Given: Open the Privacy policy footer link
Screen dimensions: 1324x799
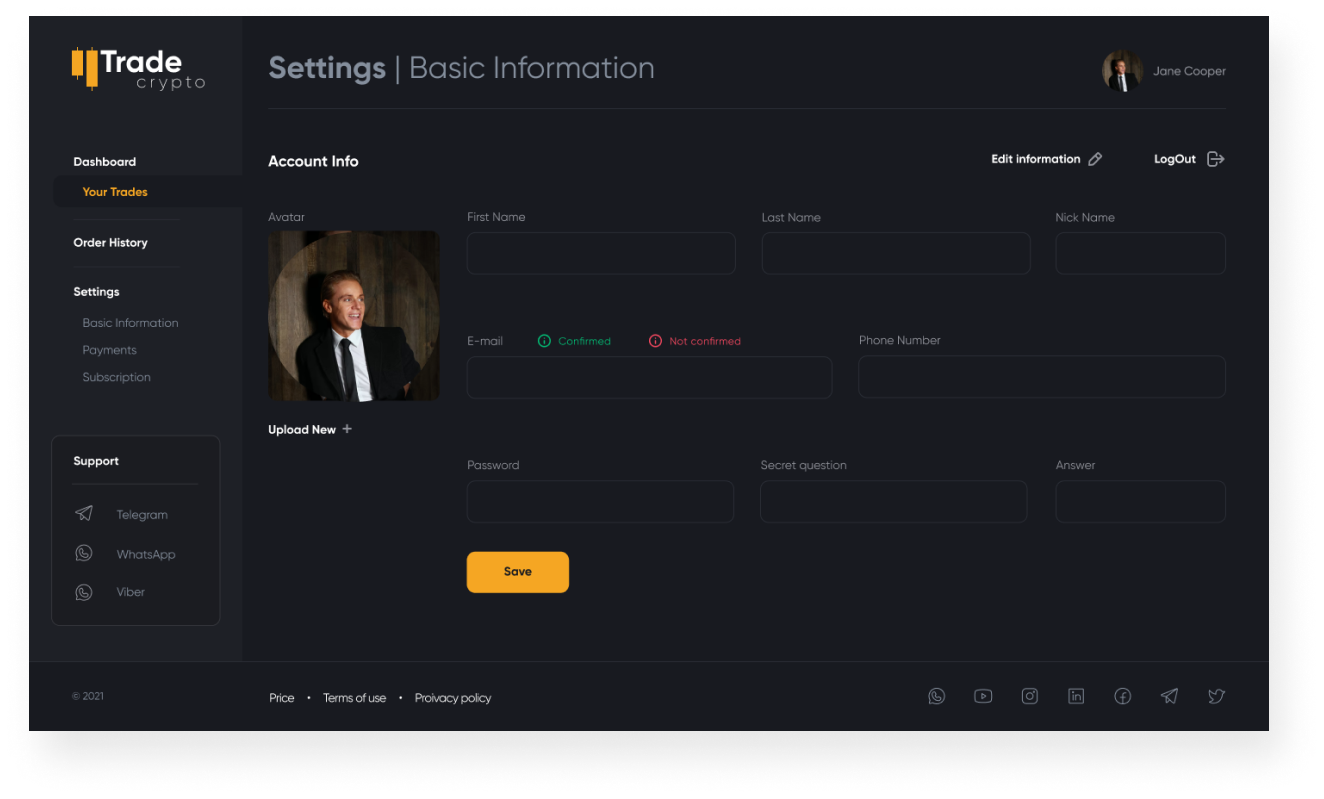Looking at the screenshot, I should 453,698.
